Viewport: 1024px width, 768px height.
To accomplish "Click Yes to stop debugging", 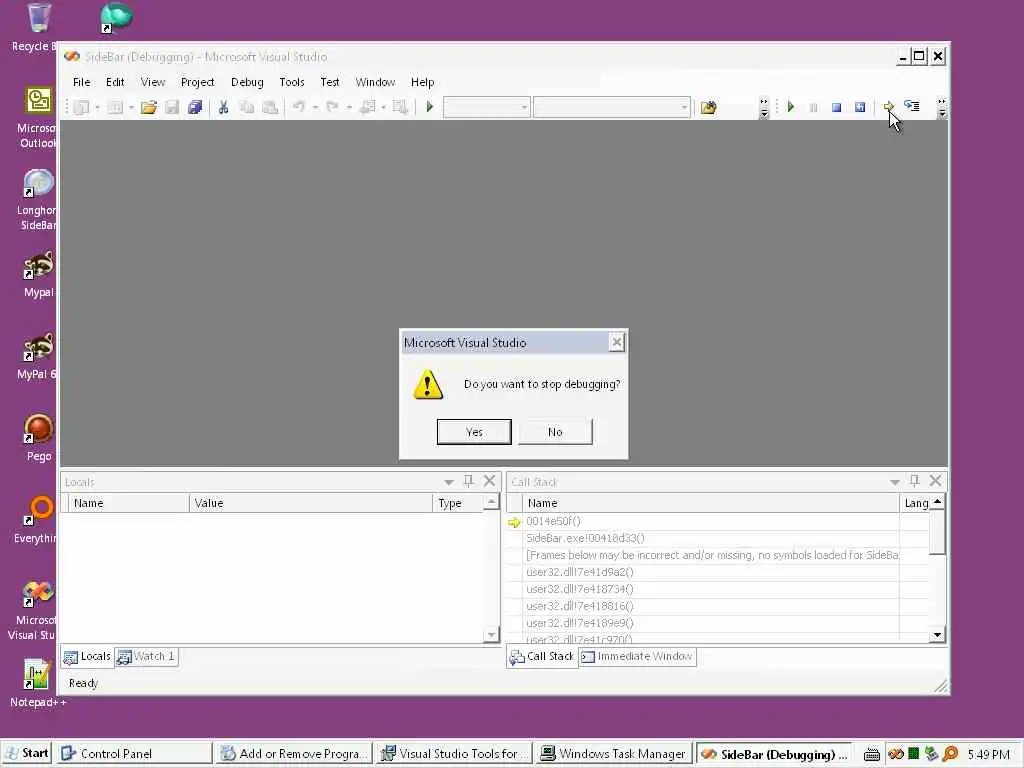I will pos(474,432).
